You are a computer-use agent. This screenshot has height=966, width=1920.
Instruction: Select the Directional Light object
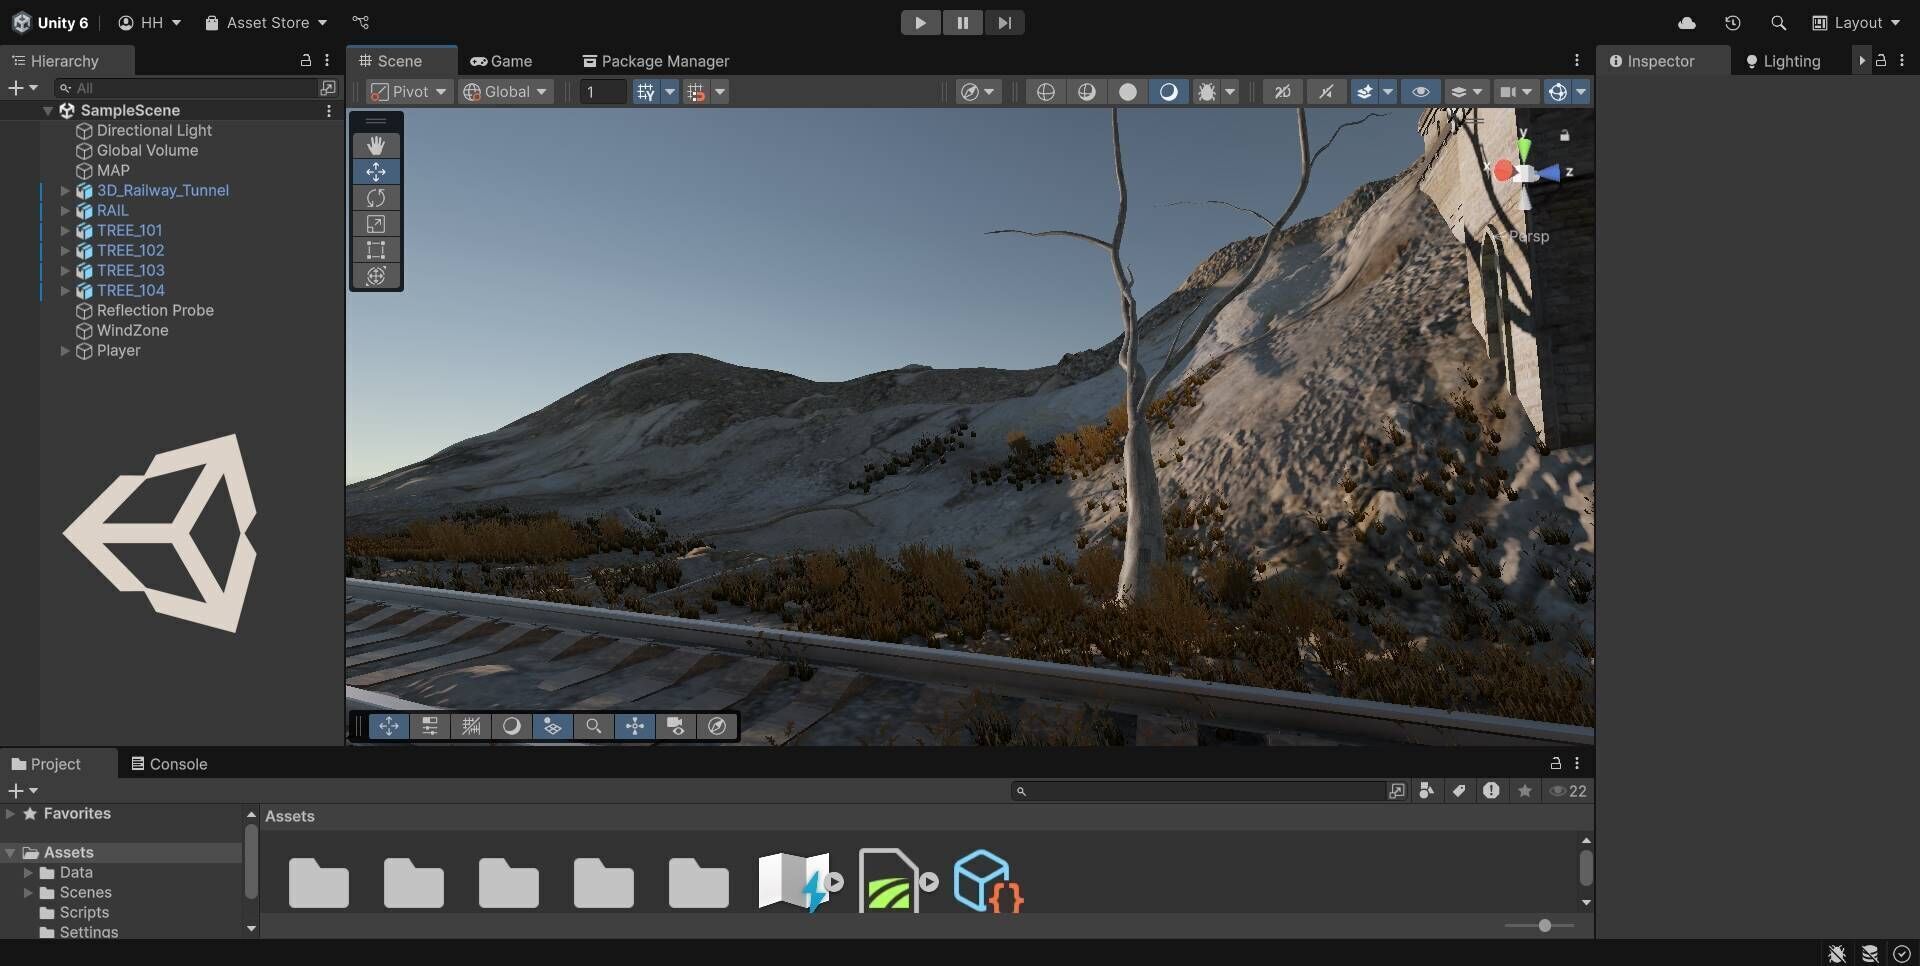154,131
